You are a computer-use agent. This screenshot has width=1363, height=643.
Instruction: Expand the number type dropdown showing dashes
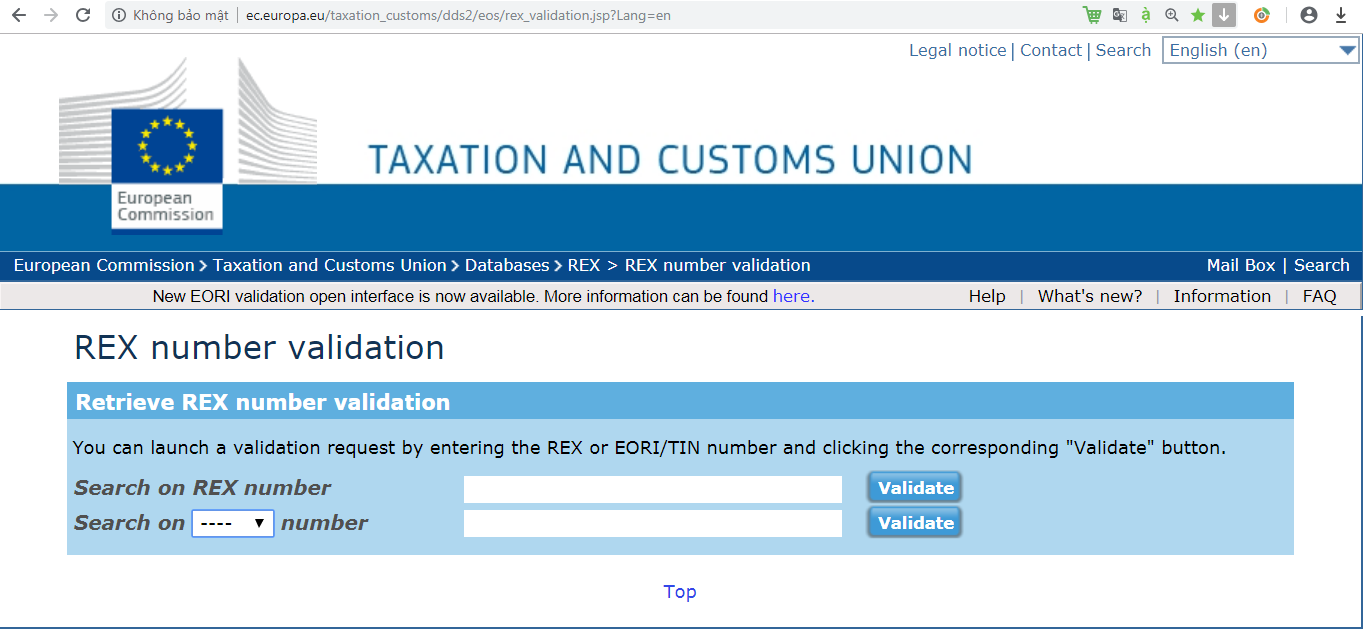click(x=232, y=523)
